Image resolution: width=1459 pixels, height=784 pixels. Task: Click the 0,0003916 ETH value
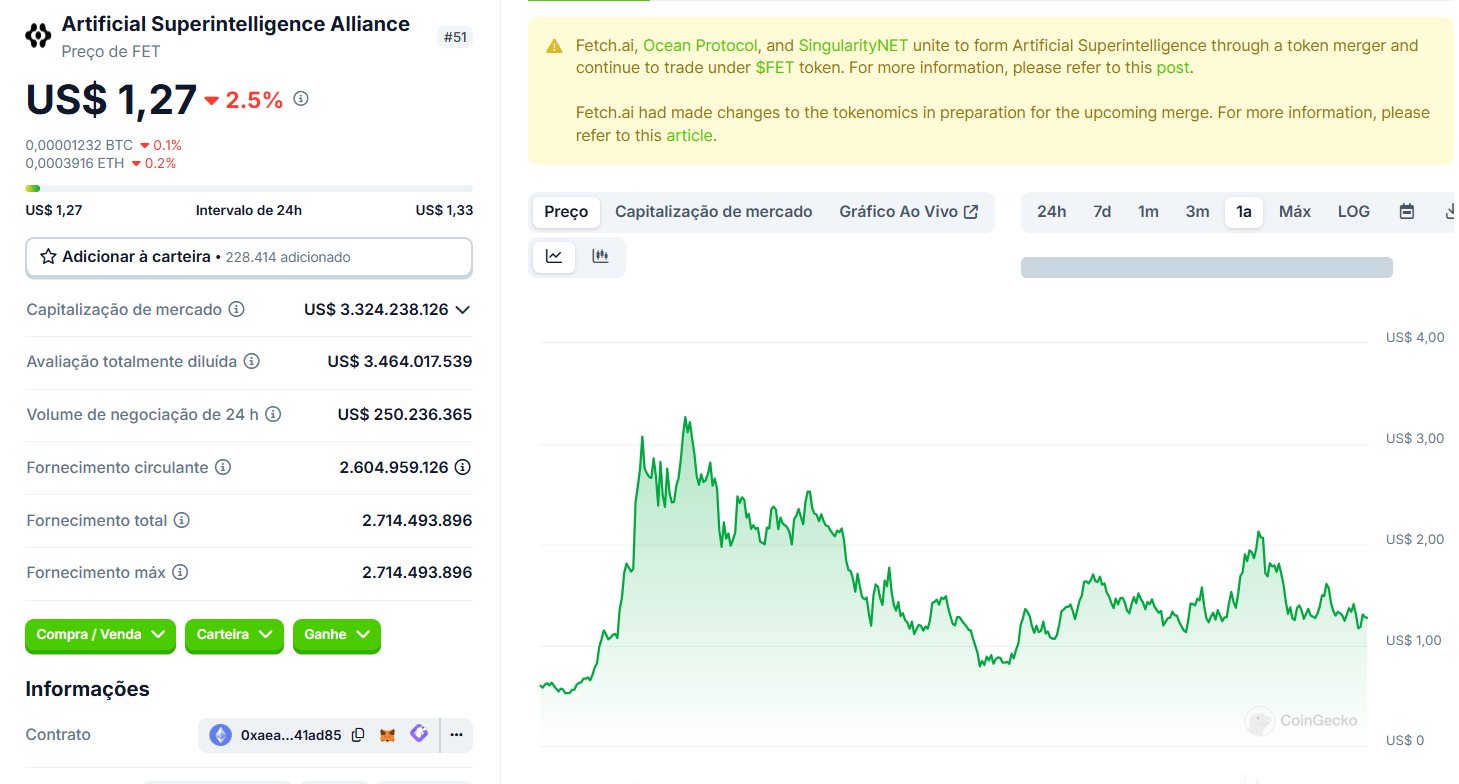76,163
